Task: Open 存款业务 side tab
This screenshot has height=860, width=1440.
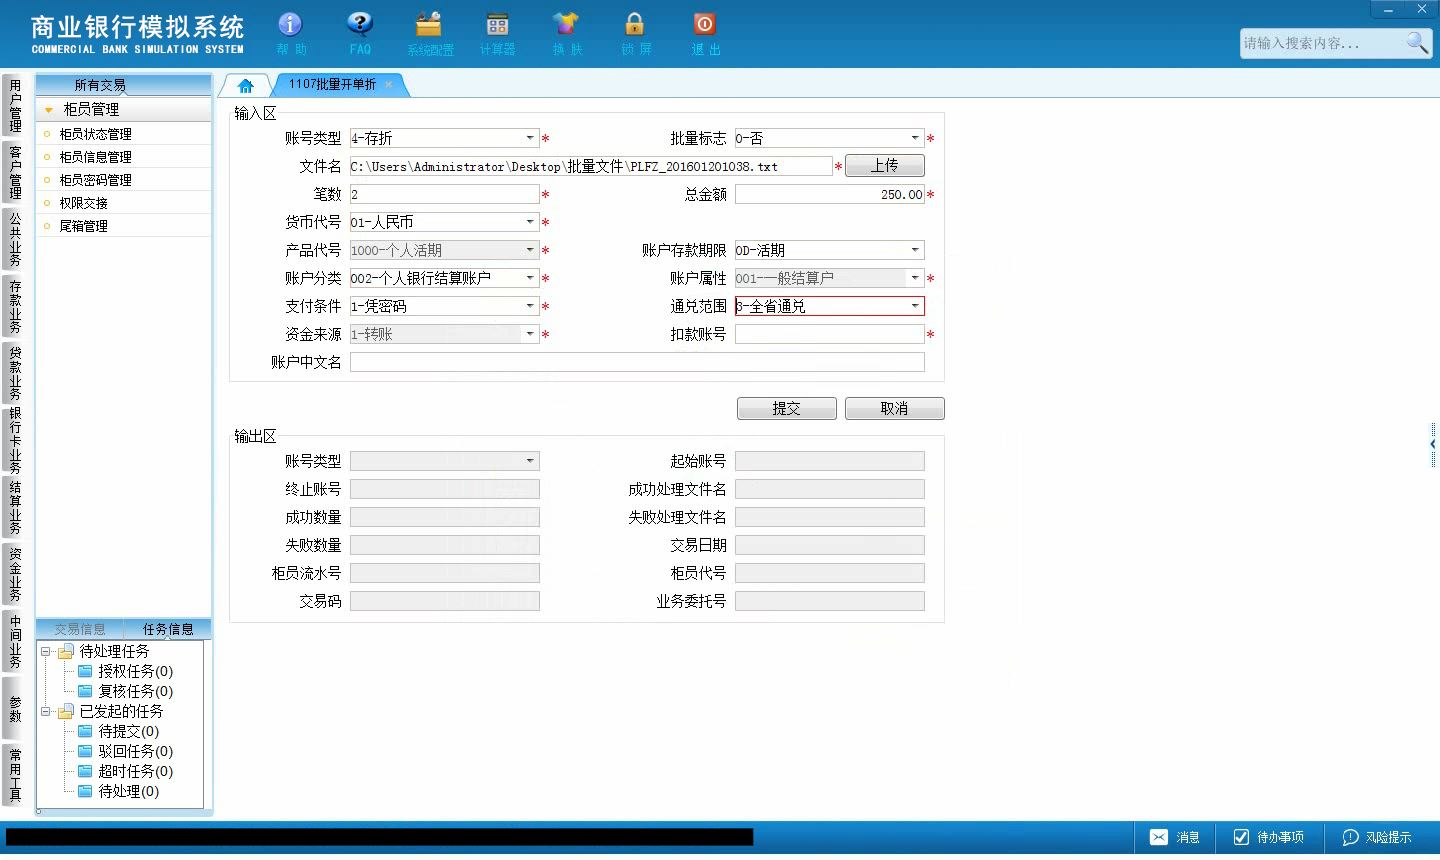Action: point(14,306)
